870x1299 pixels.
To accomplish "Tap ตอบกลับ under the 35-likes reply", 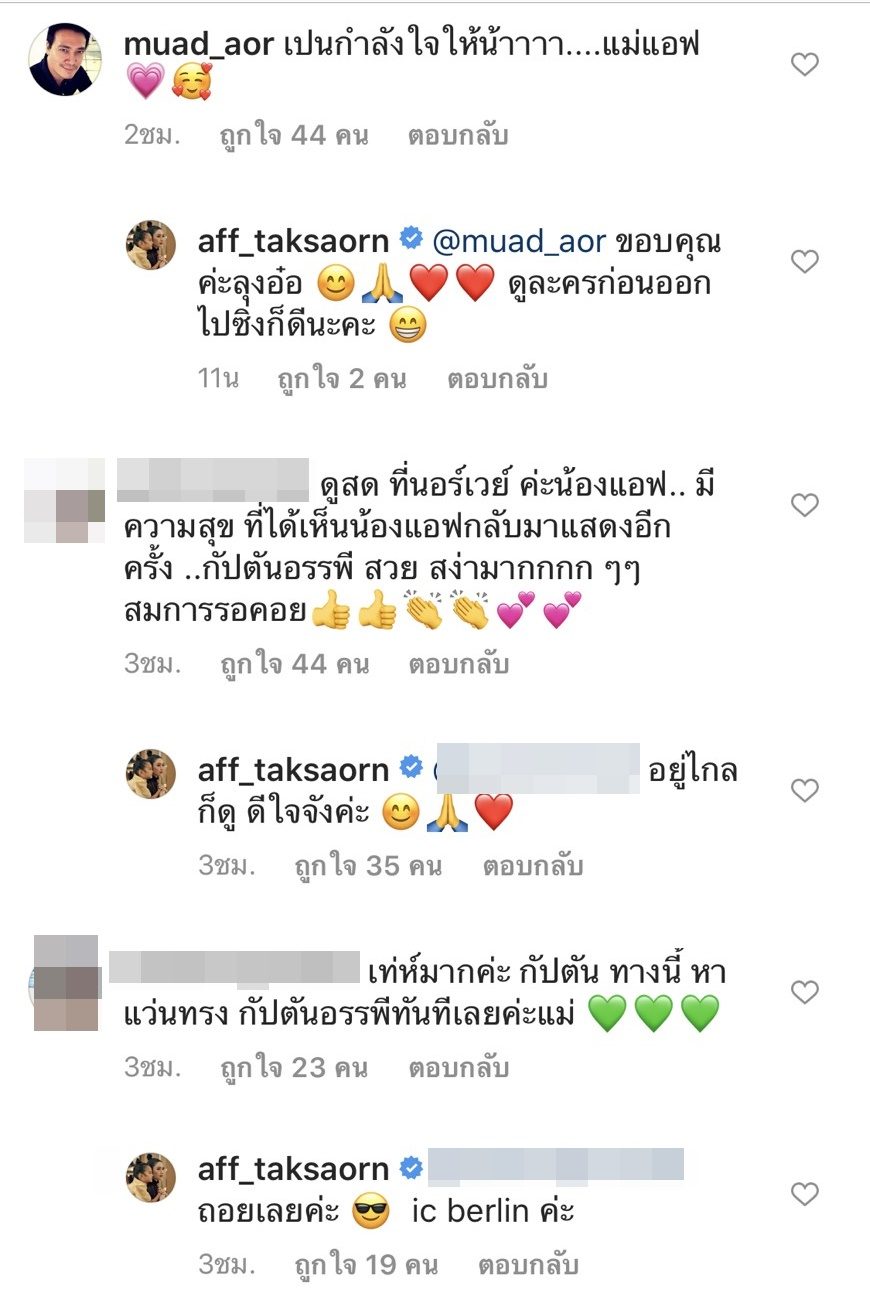I will [533, 866].
